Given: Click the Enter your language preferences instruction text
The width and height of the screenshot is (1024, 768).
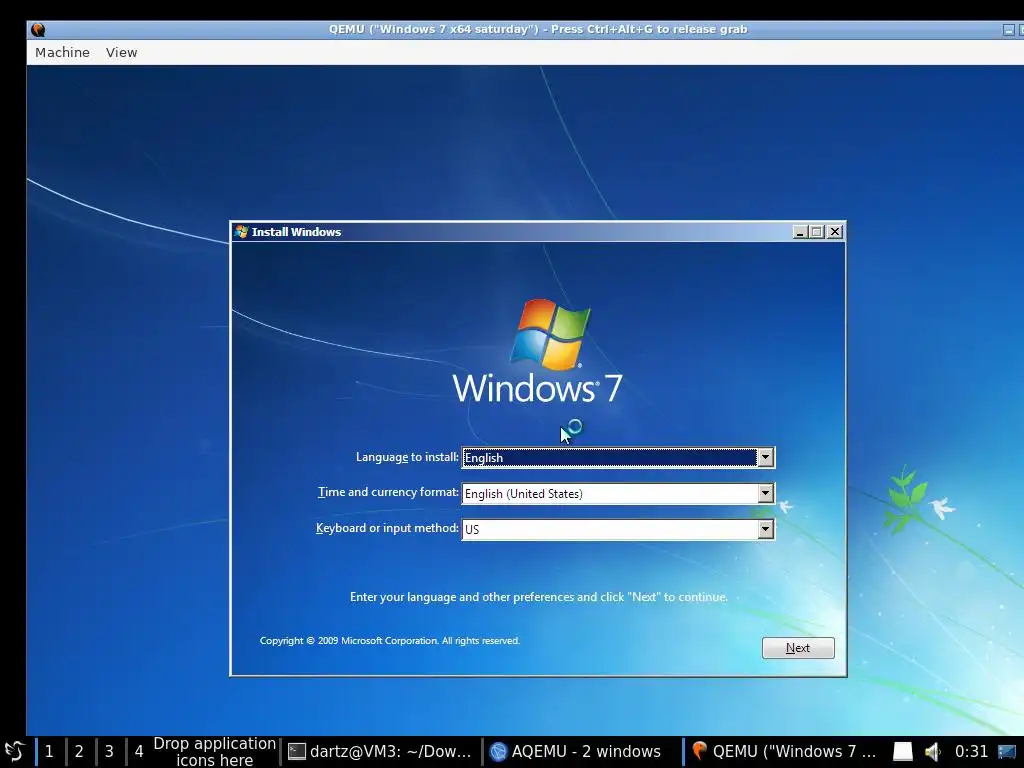Looking at the screenshot, I should [x=539, y=597].
